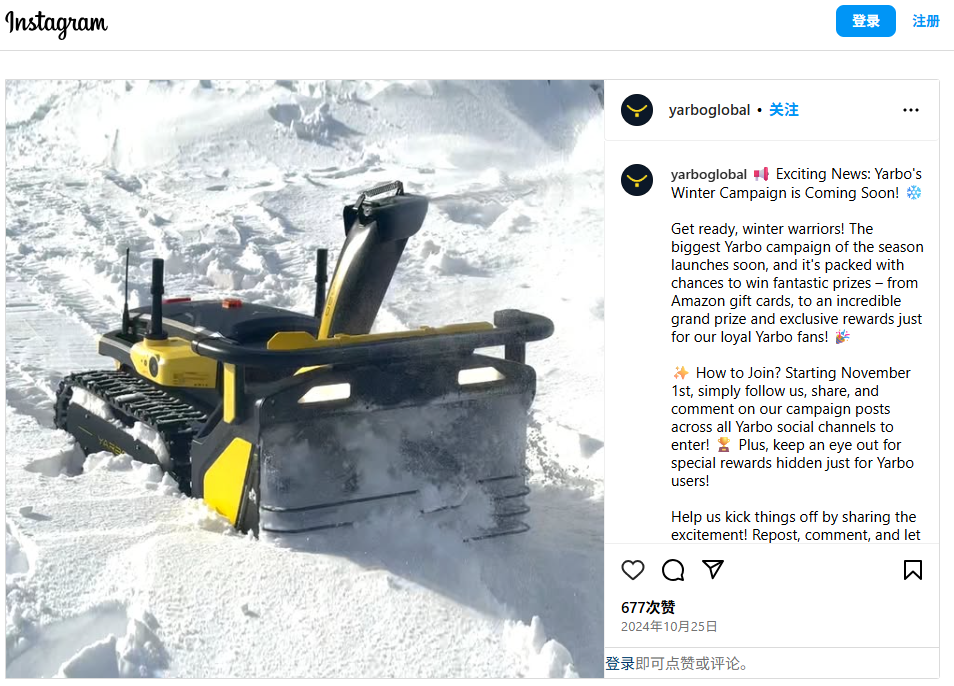Viewport: 954px width, 686px height.
Task: Follow yarboglobal via 关注 link
Action: pyautogui.click(x=784, y=110)
